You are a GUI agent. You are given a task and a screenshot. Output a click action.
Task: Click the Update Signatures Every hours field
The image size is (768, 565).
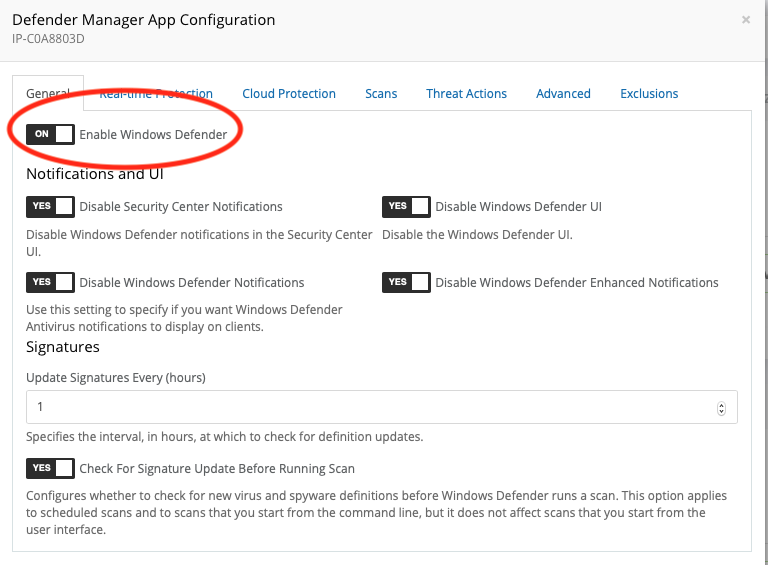click(382, 407)
